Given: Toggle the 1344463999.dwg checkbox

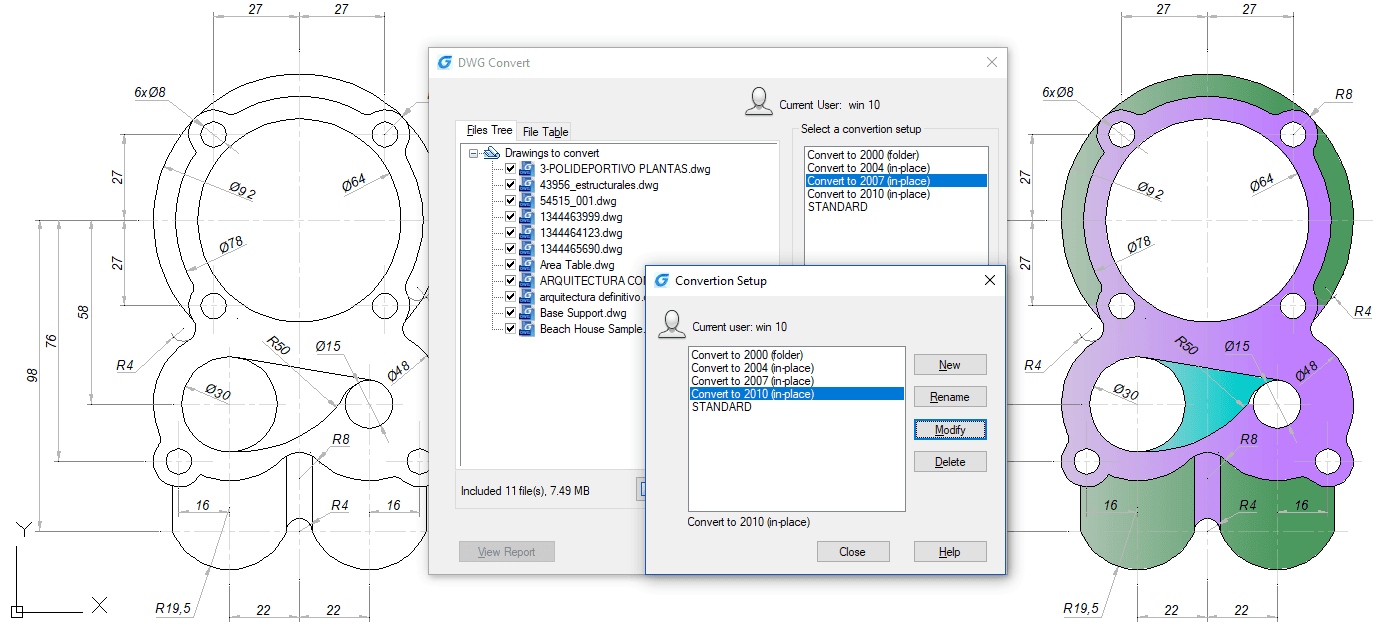Looking at the screenshot, I should point(511,217).
